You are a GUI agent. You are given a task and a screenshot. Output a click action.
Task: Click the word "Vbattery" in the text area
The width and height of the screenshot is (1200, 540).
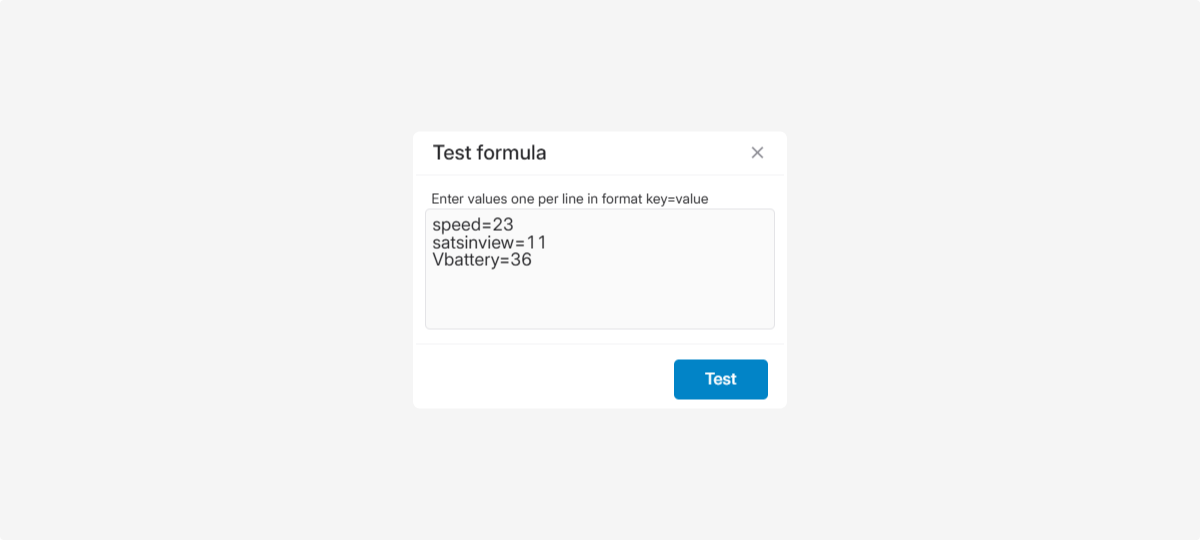click(x=465, y=260)
